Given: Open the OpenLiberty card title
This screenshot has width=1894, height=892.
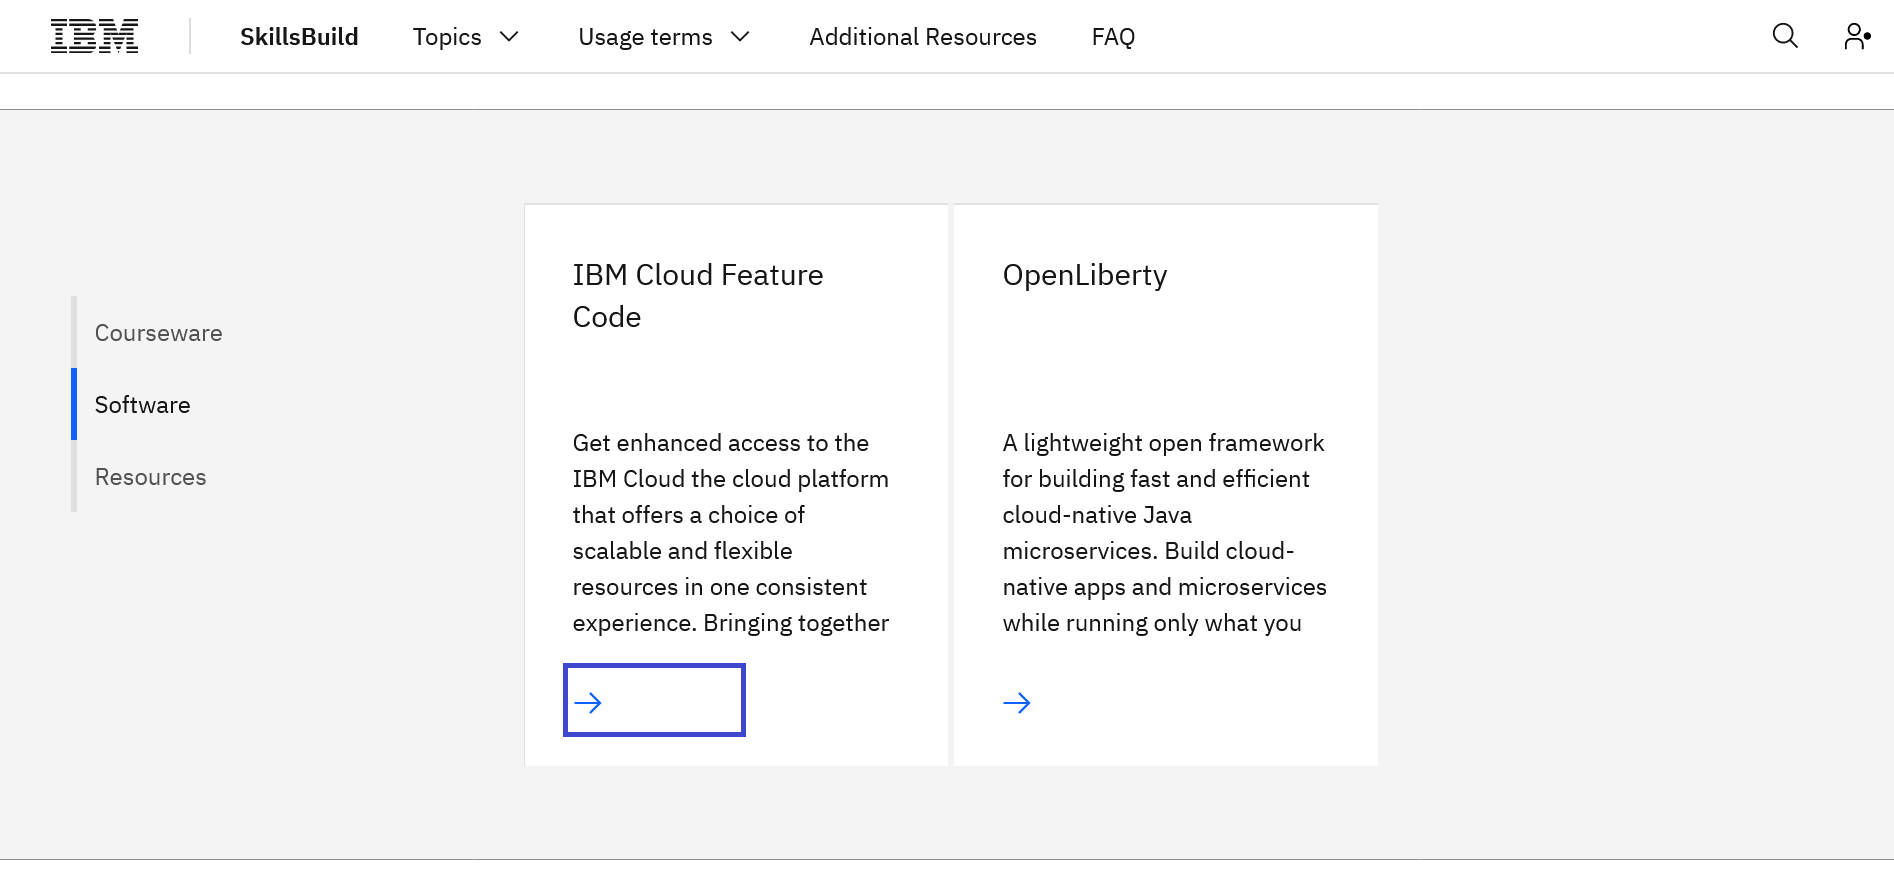Looking at the screenshot, I should [1085, 275].
